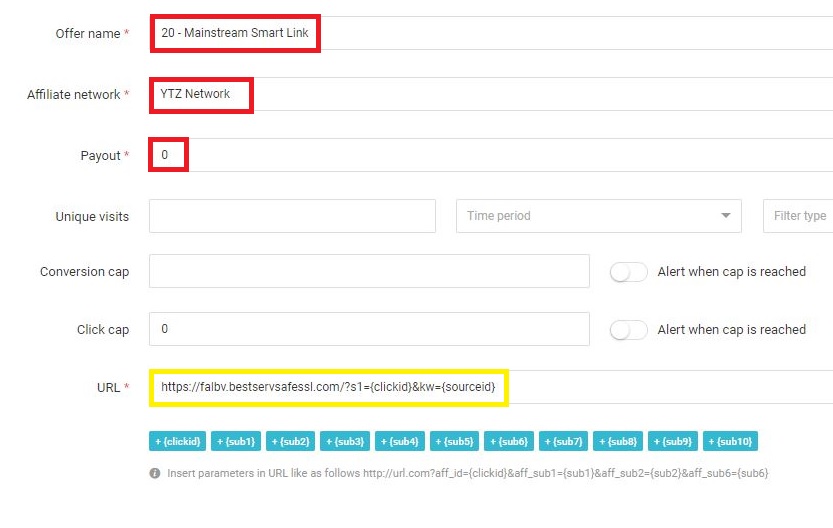Add the {sub10} token to URL
833x528 pixels.
tap(729, 441)
